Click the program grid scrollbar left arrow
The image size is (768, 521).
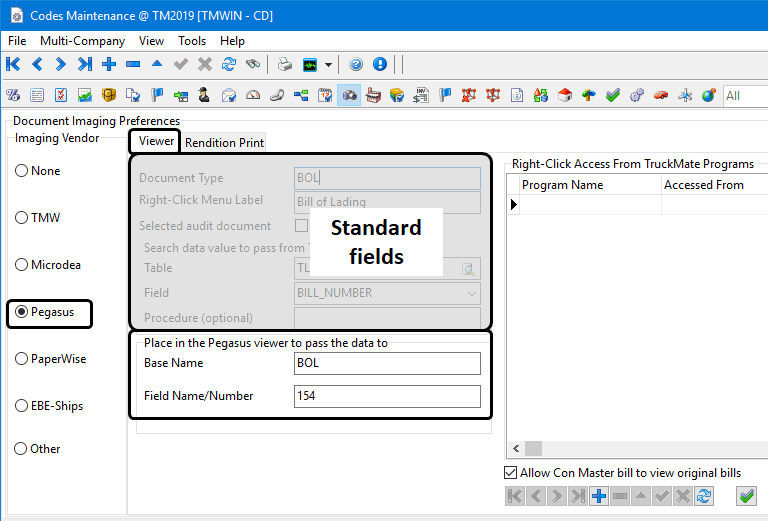point(516,448)
